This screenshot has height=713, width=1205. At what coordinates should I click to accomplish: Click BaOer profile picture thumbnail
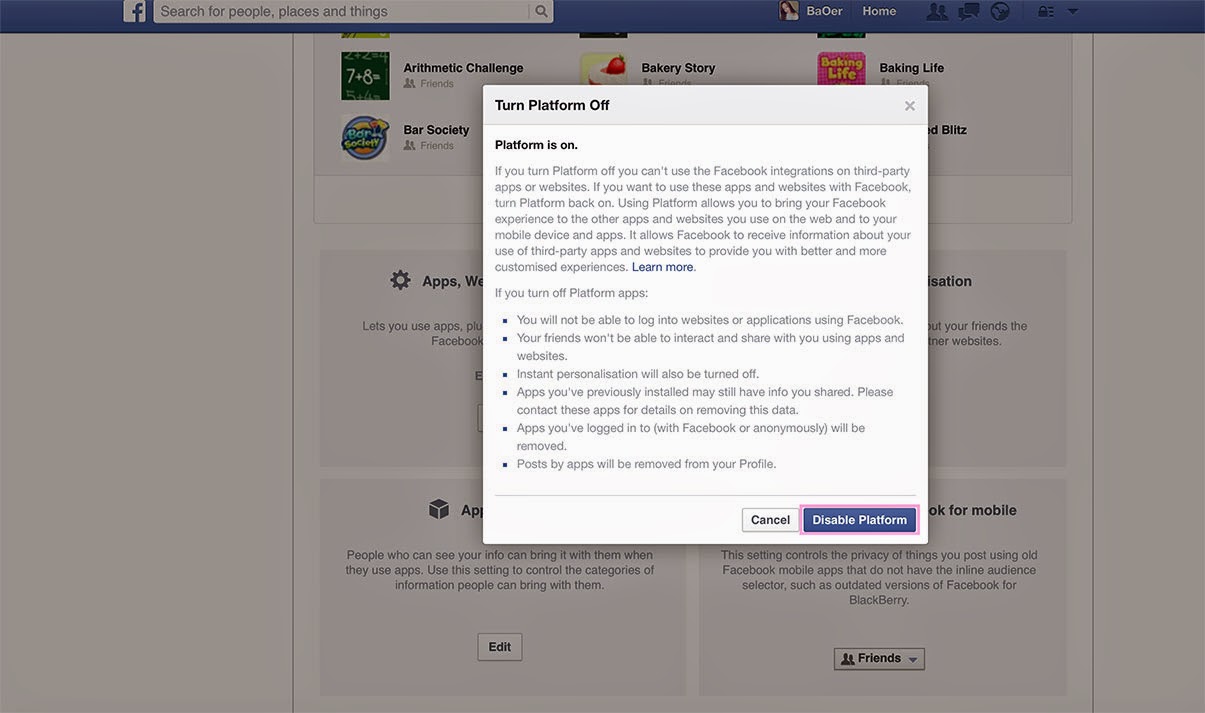point(789,10)
